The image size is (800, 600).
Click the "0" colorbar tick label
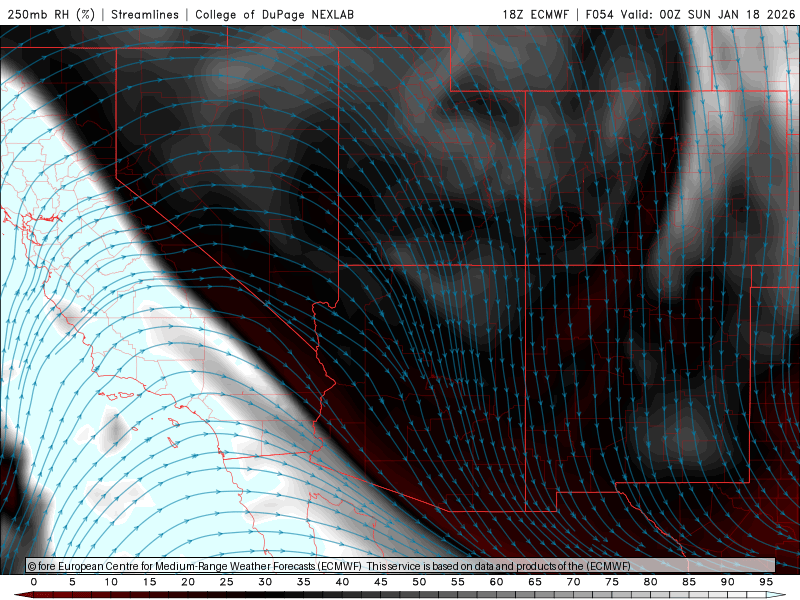(34, 582)
